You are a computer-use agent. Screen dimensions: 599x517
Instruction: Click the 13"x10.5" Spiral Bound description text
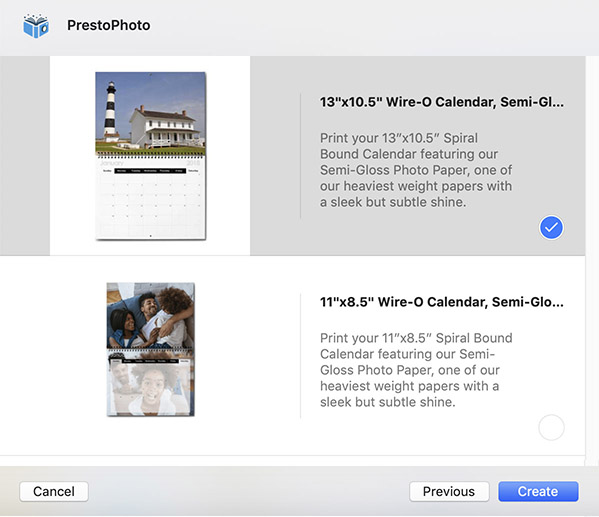pyautogui.click(x=416, y=170)
